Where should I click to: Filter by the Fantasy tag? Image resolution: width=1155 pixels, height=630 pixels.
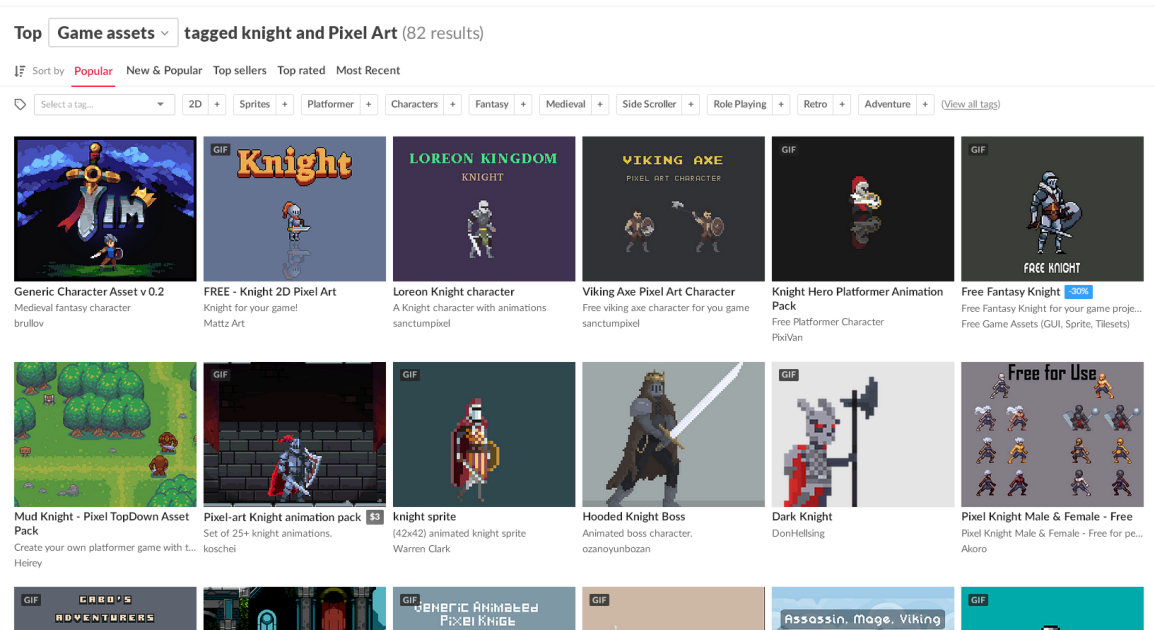[x=492, y=105]
